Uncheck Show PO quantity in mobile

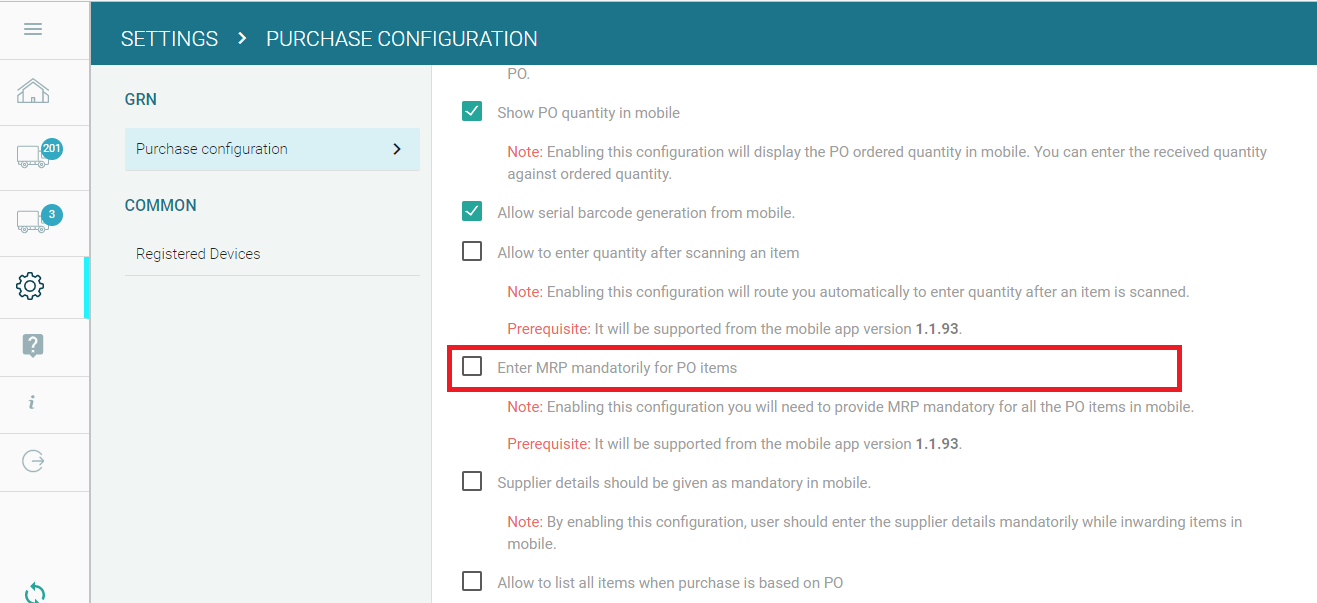(x=472, y=112)
